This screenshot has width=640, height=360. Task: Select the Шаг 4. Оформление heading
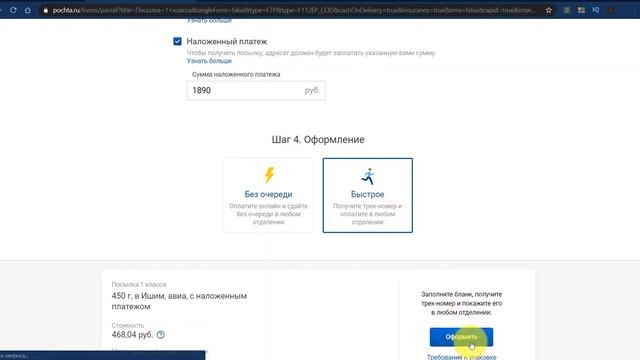coord(318,140)
